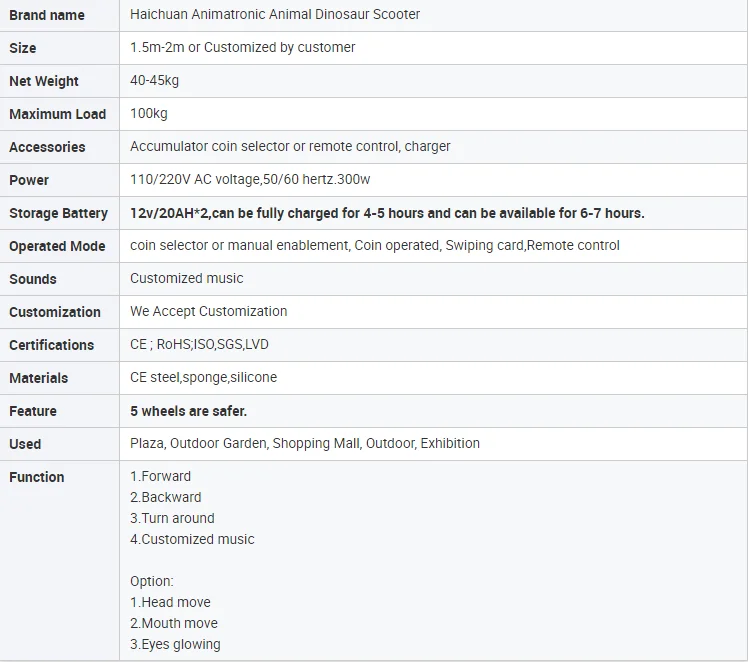This screenshot has height=662, width=748.
Task: Click '1.5m-2m or Customized by customer' value
Action: coord(242,47)
